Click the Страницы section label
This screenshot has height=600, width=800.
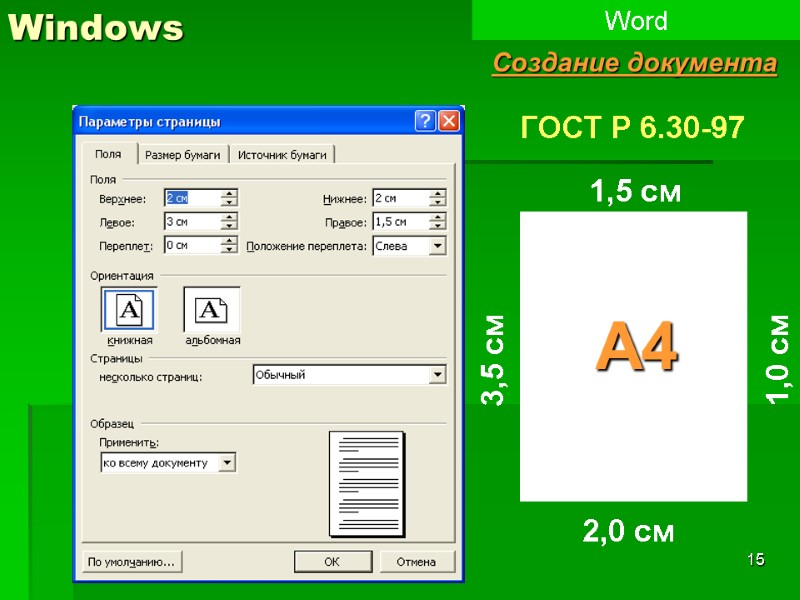[x=116, y=359]
